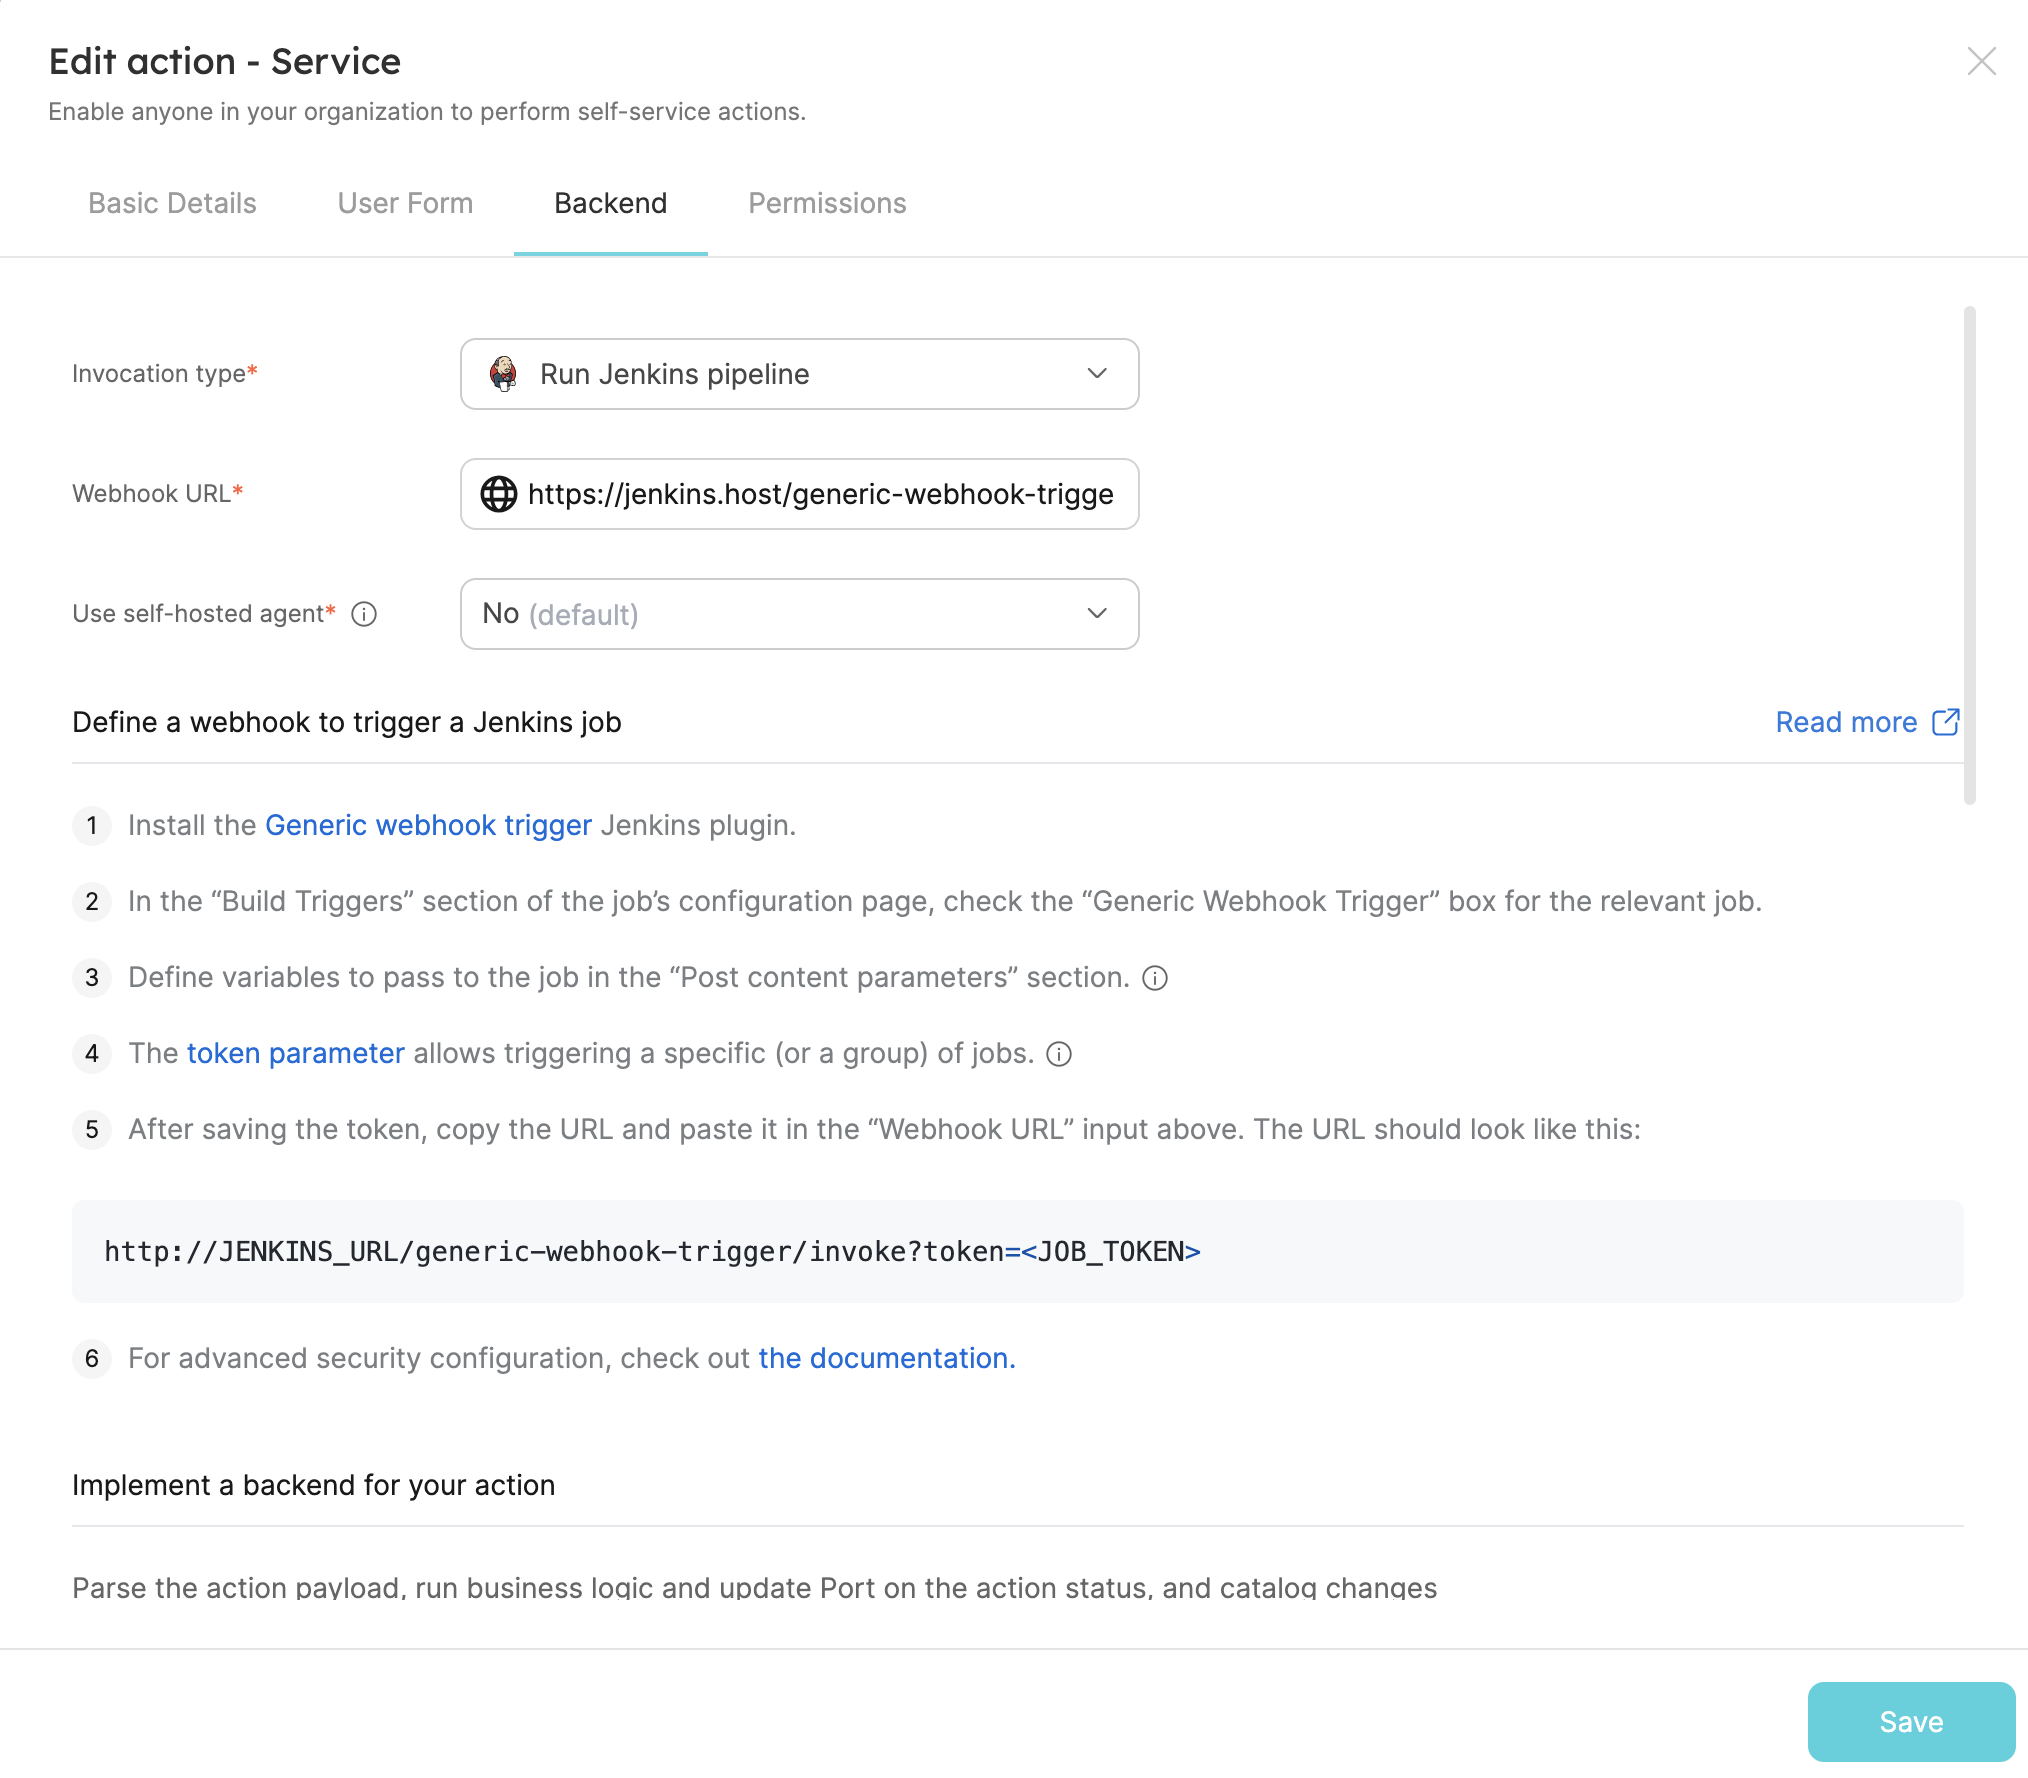Open the User Form tab
The width and height of the screenshot is (2028, 1778).
[405, 203]
